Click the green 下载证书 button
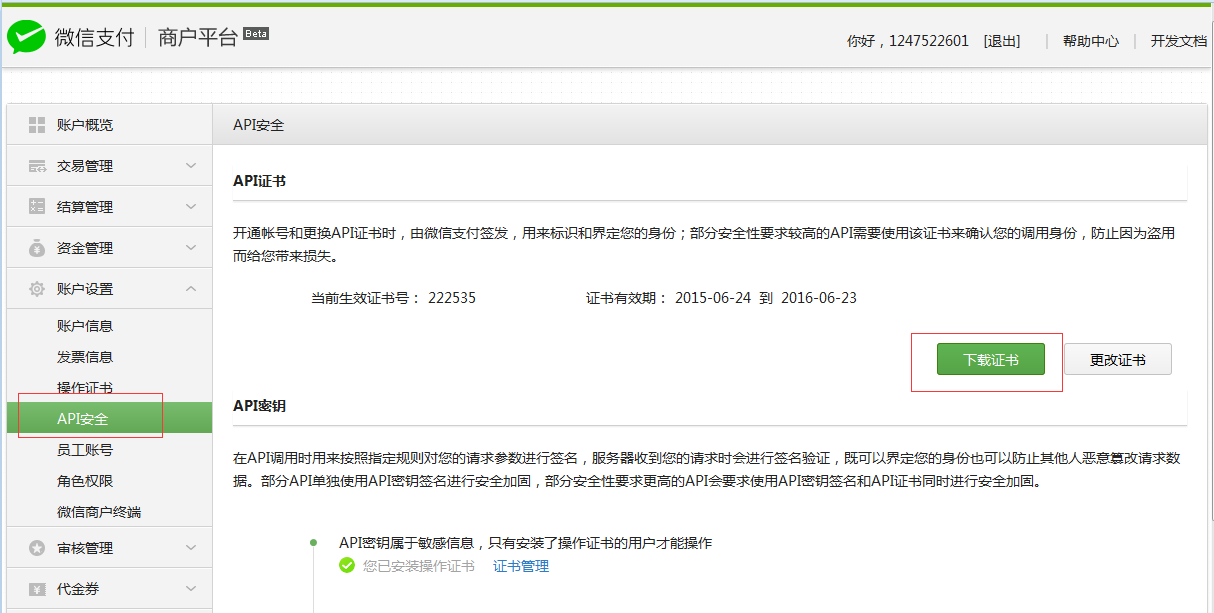This screenshot has width=1214, height=613. 991,359
